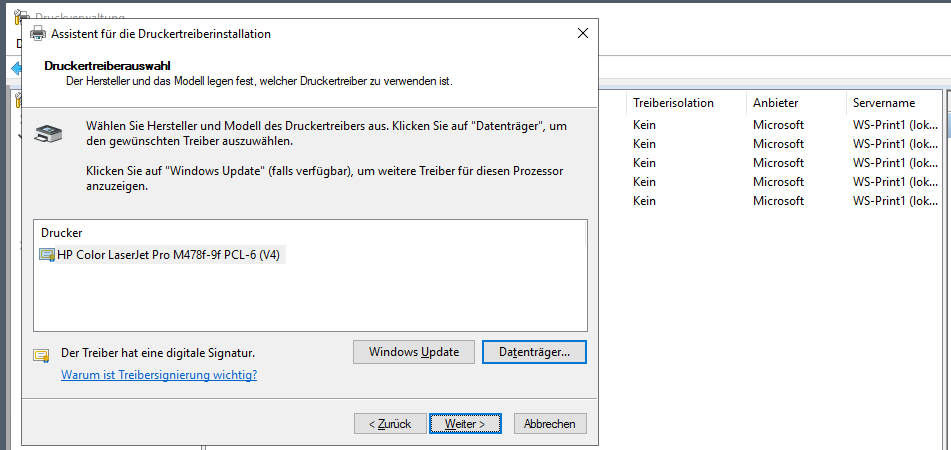Continue with the Weiter button
This screenshot has height=450, width=951.
pyautogui.click(x=465, y=424)
